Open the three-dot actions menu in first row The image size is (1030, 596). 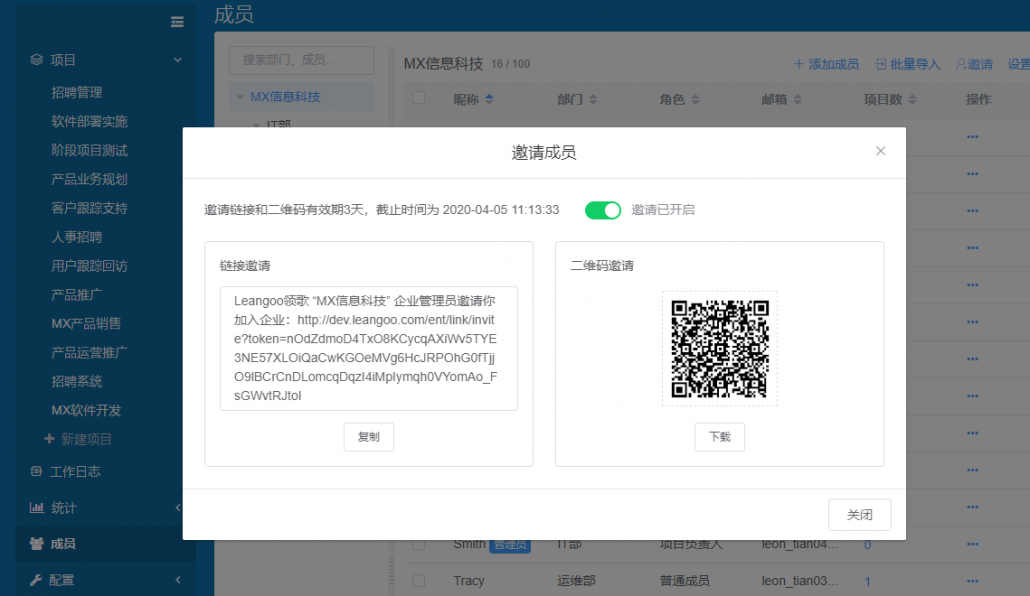972,137
